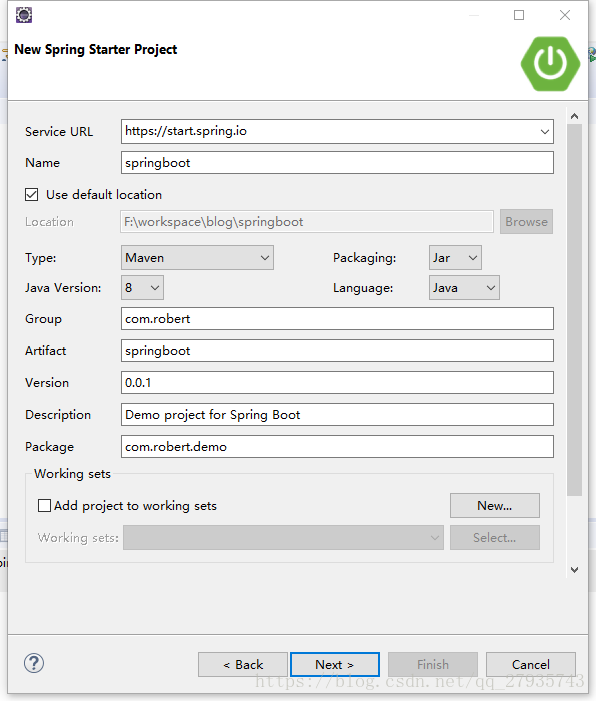Open the Type Maven dropdown
The width and height of the screenshot is (596, 701).
click(197, 258)
